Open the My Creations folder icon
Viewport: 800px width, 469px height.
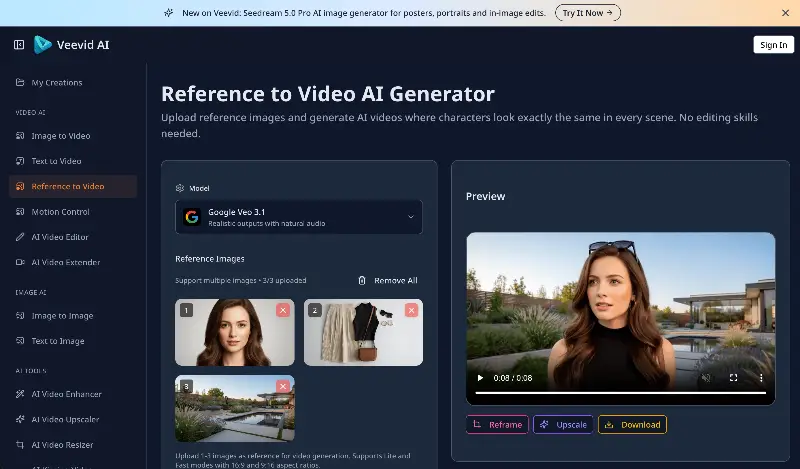coord(20,82)
